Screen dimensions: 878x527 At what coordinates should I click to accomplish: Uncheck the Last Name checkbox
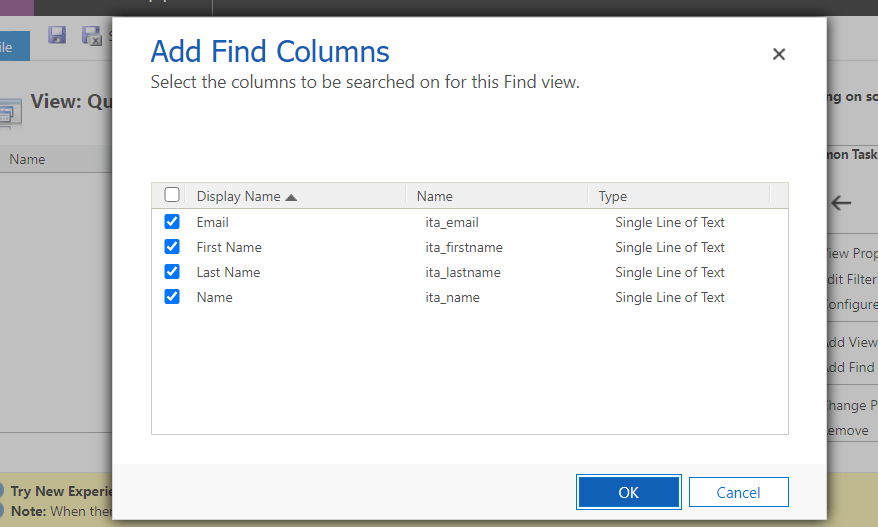(x=172, y=272)
